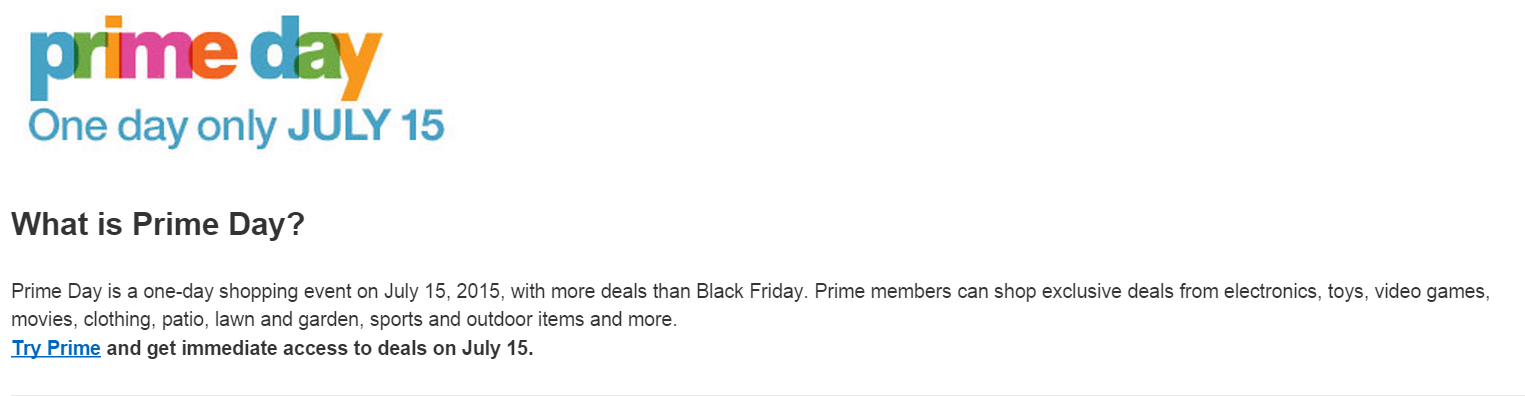Click the 'What is Prime Day?' heading
Viewport: 1525px width, 396px height.
tap(157, 224)
